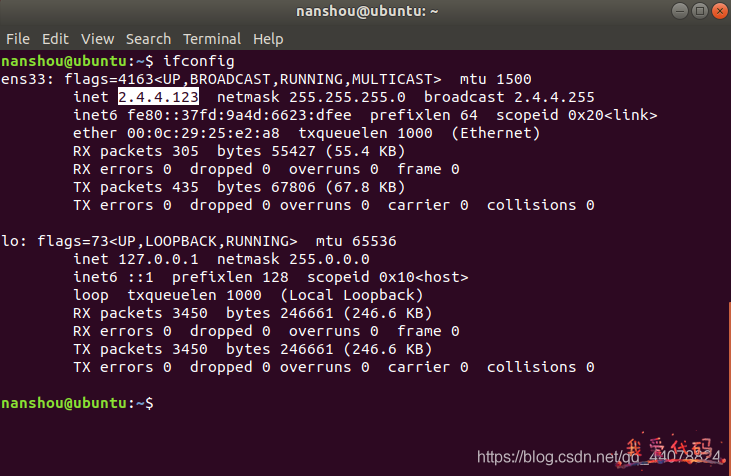Screen dimensions: 731x476
Task: Click the ifconfig command text
Action: click(x=199, y=61)
